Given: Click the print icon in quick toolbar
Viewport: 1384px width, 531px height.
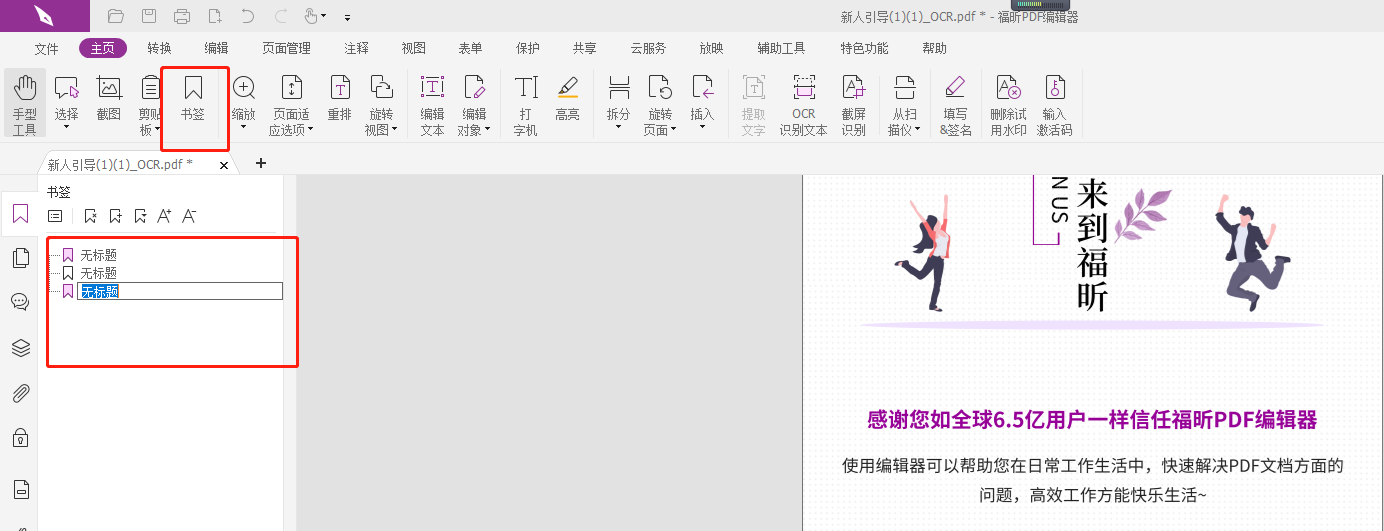Looking at the screenshot, I should (182, 16).
